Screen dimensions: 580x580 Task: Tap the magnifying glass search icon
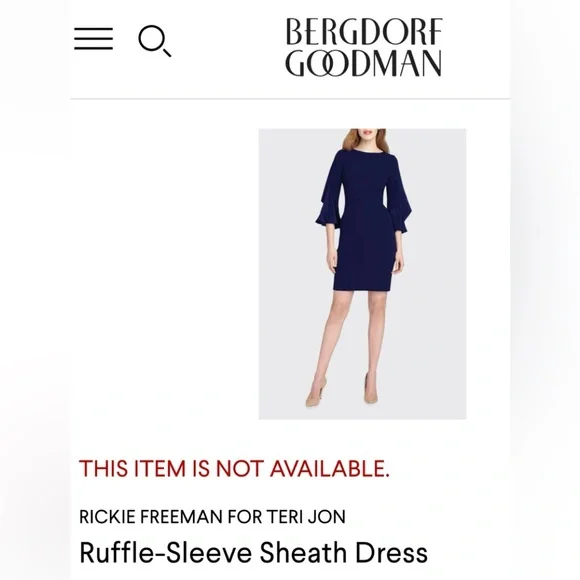(155, 41)
